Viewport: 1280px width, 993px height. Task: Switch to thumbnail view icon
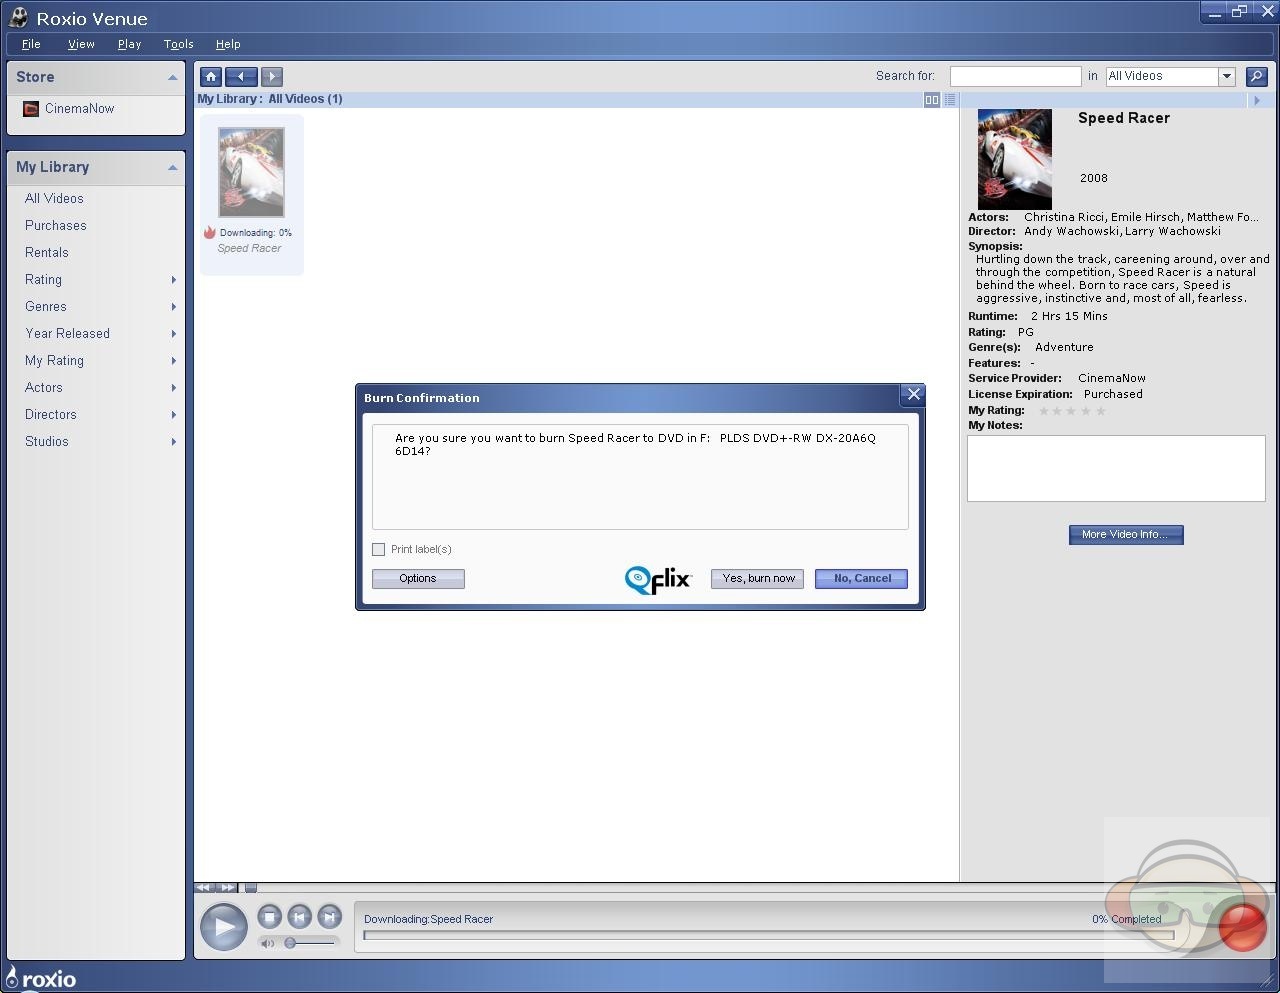pyautogui.click(x=932, y=100)
